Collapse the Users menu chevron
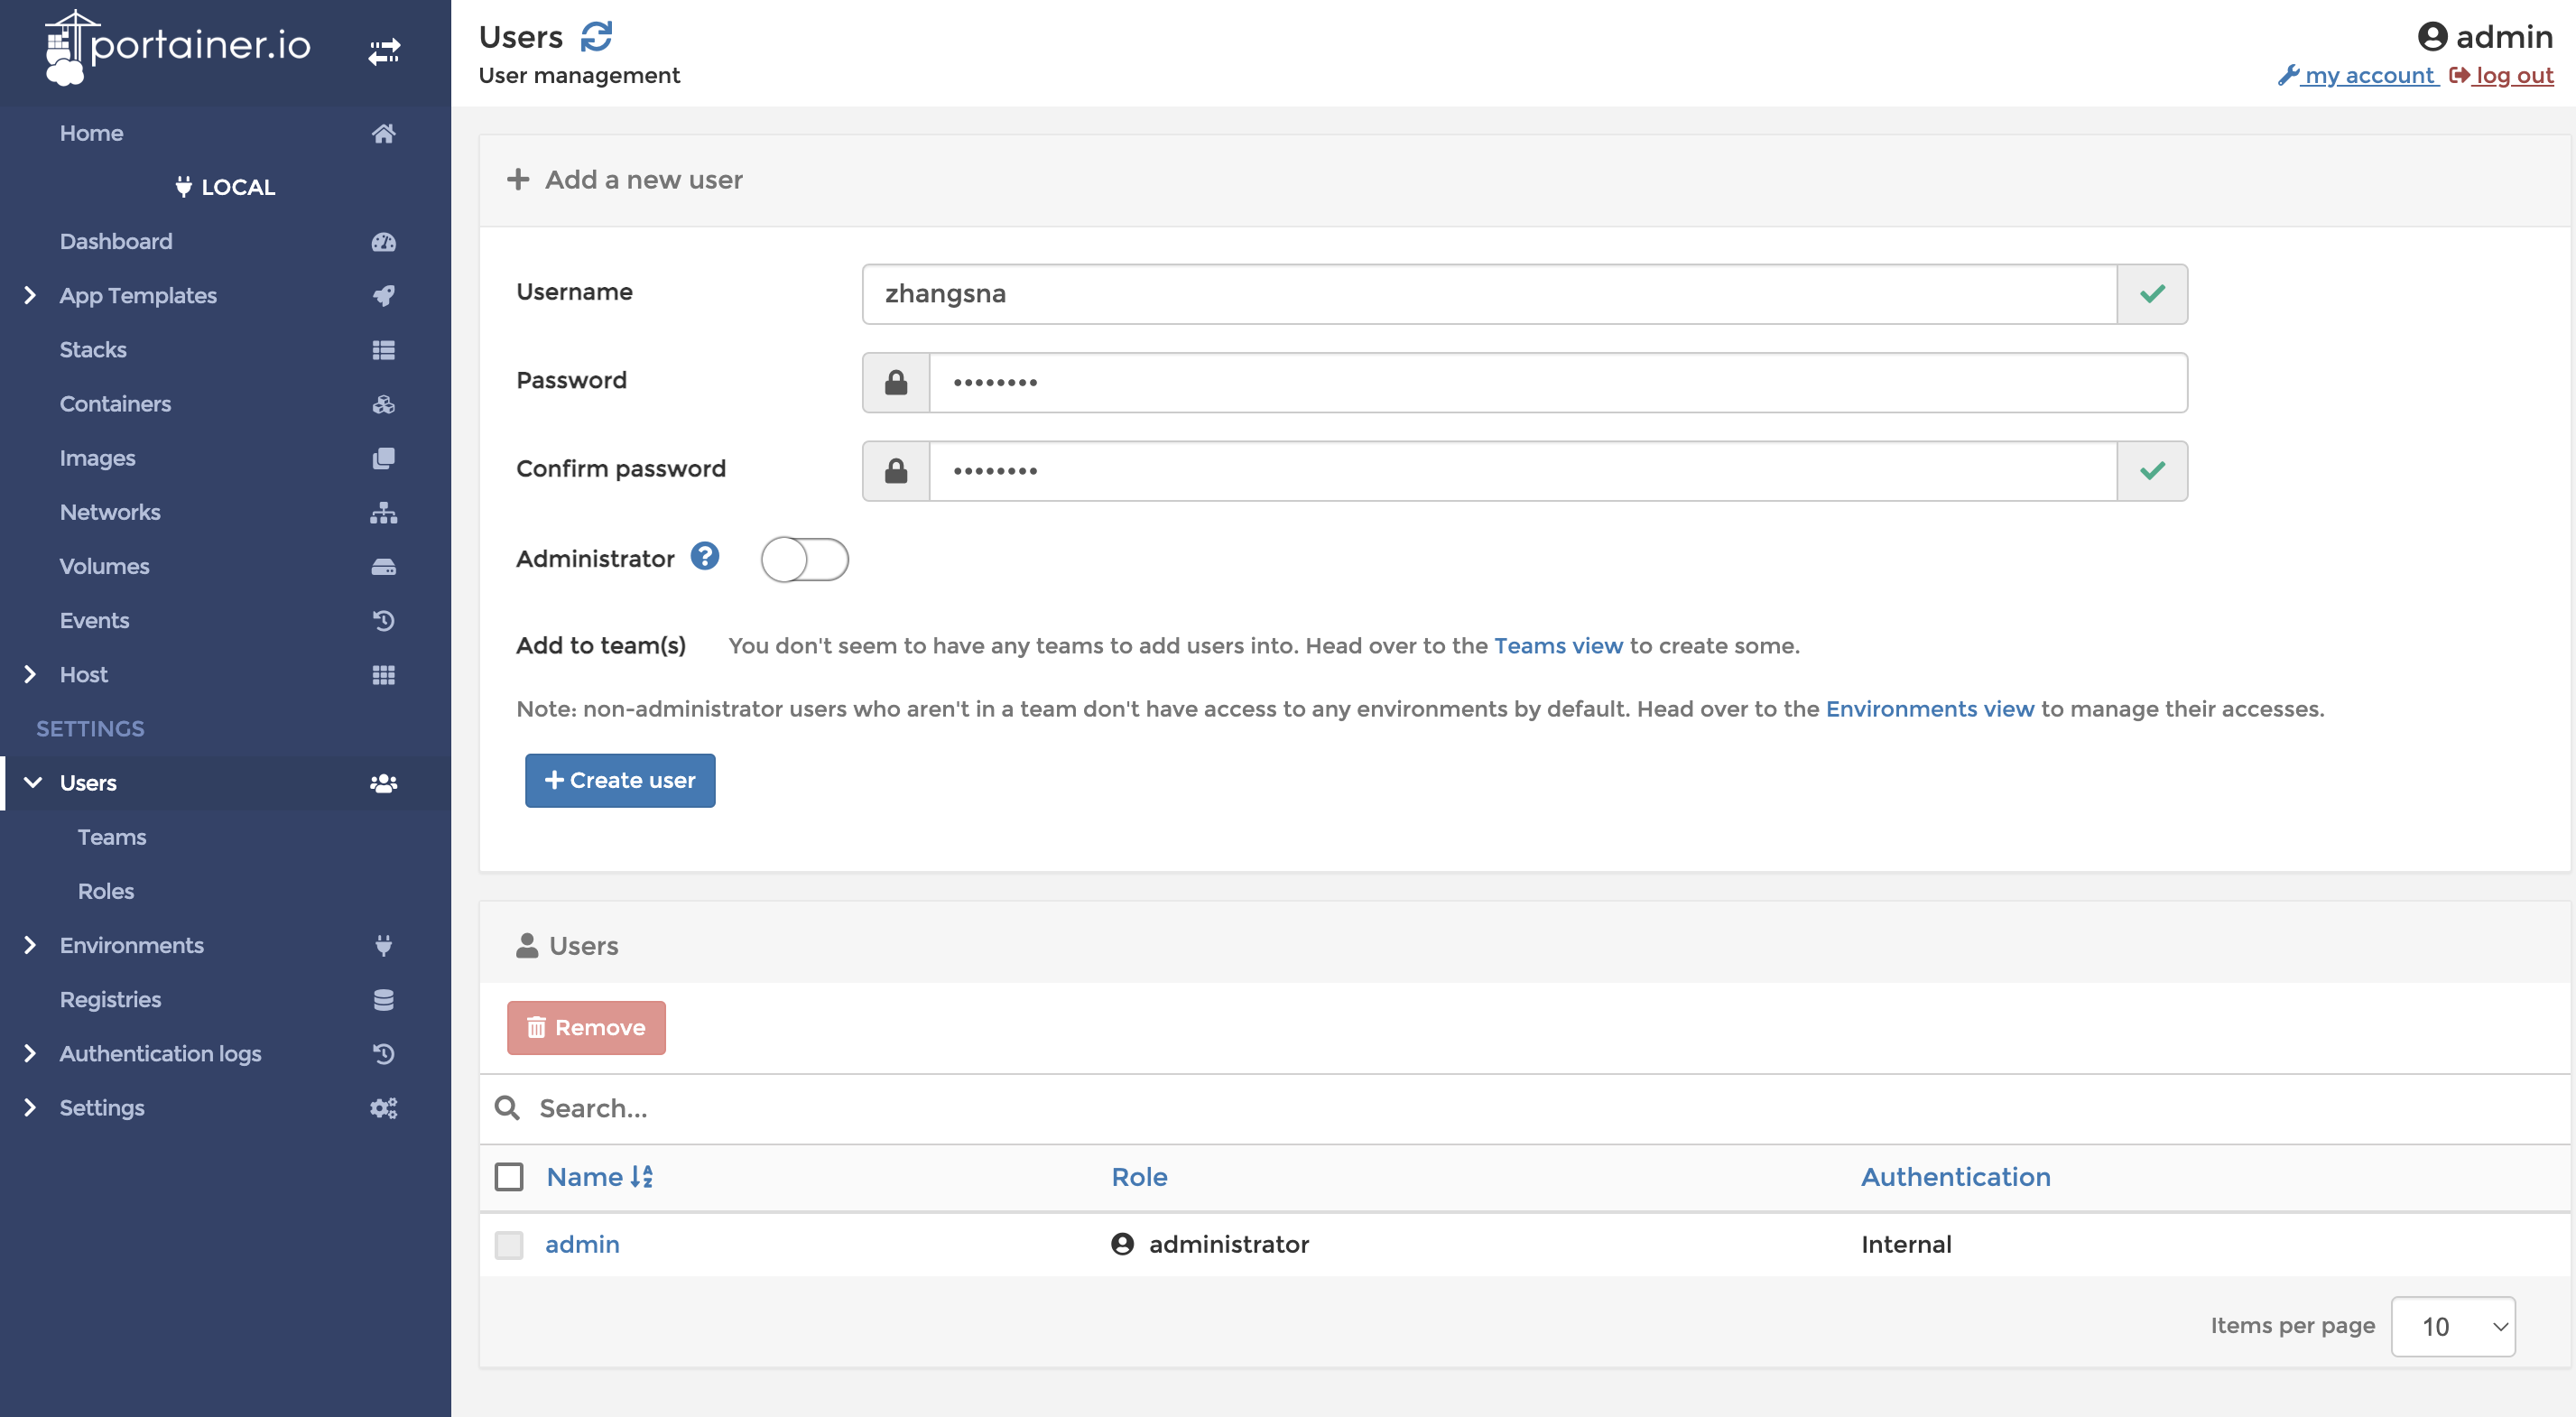Image resolution: width=2576 pixels, height=1417 pixels. (x=32, y=783)
